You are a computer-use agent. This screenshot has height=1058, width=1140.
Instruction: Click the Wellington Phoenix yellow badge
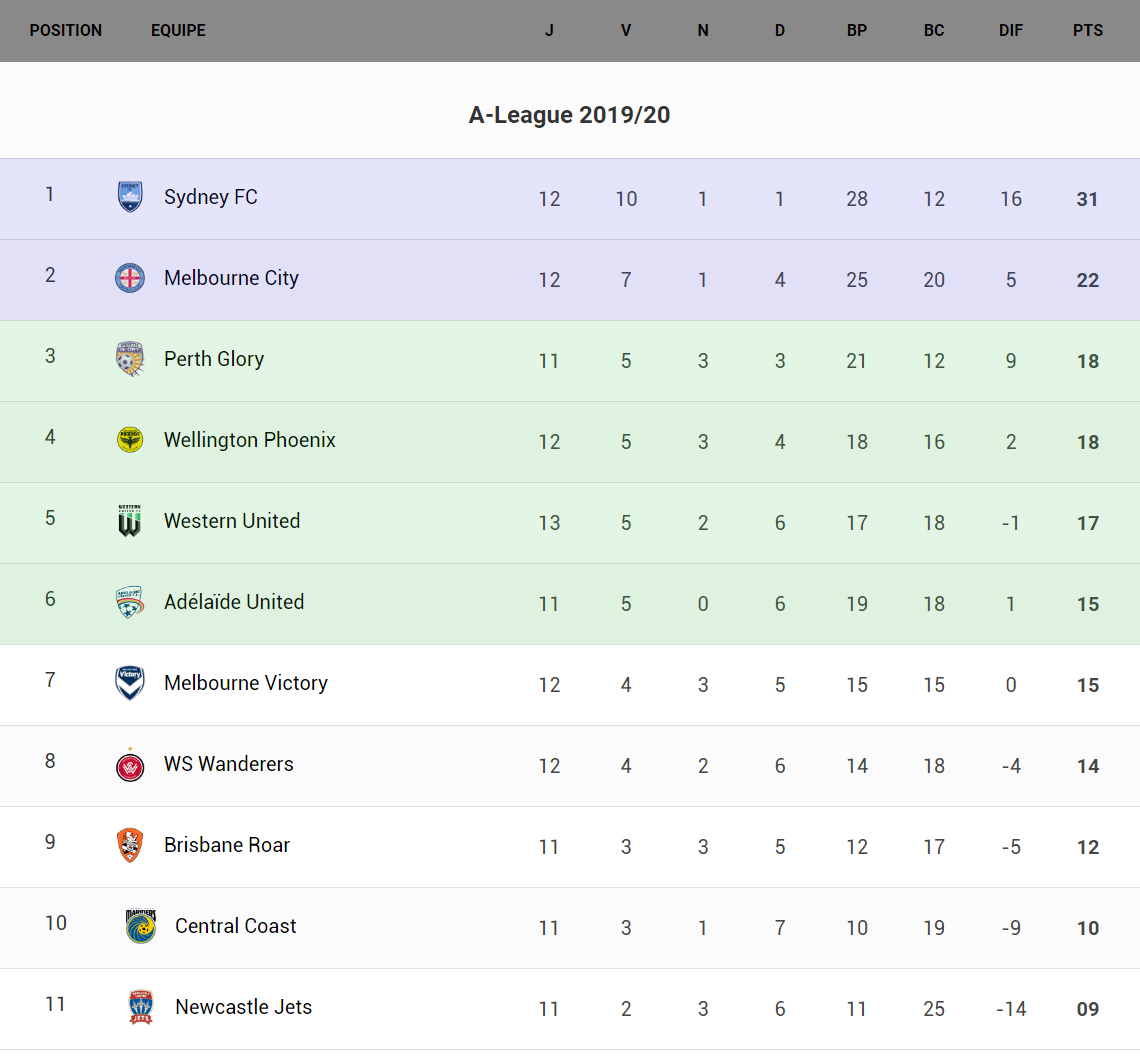tap(130, 440)
